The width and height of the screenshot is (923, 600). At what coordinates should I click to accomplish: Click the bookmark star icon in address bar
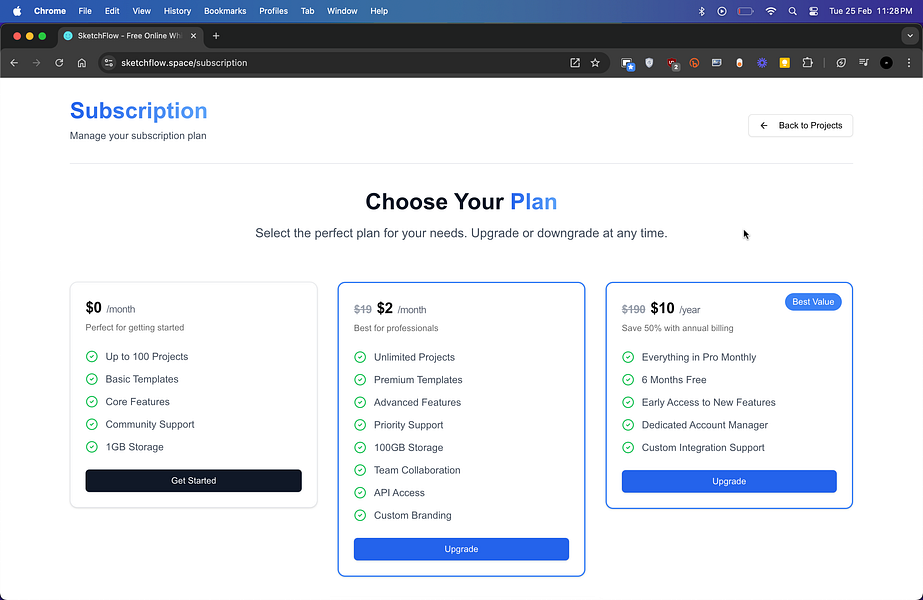pyautogui.click(x=595, y=63)
